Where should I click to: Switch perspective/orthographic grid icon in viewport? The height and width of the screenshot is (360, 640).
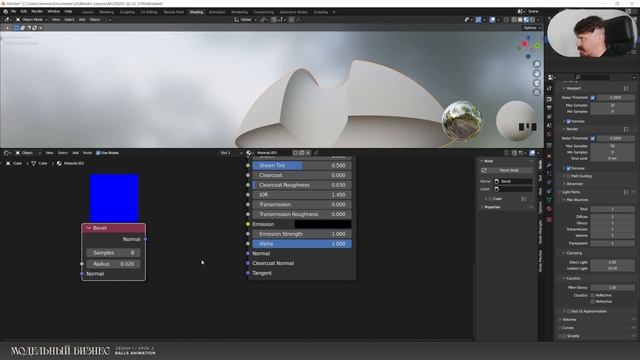[537, 93]
